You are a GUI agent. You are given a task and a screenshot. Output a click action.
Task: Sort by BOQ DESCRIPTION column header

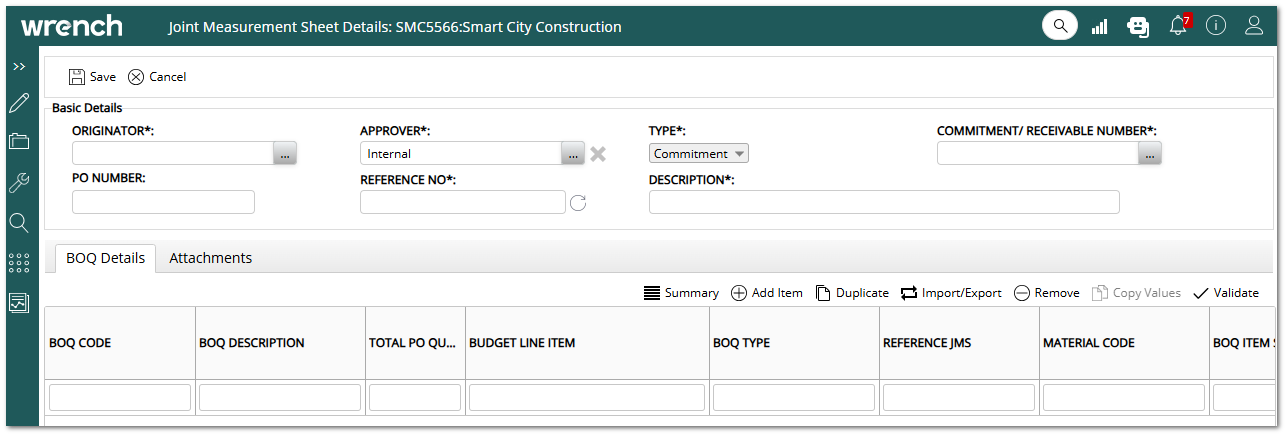(x=280, y=343)
